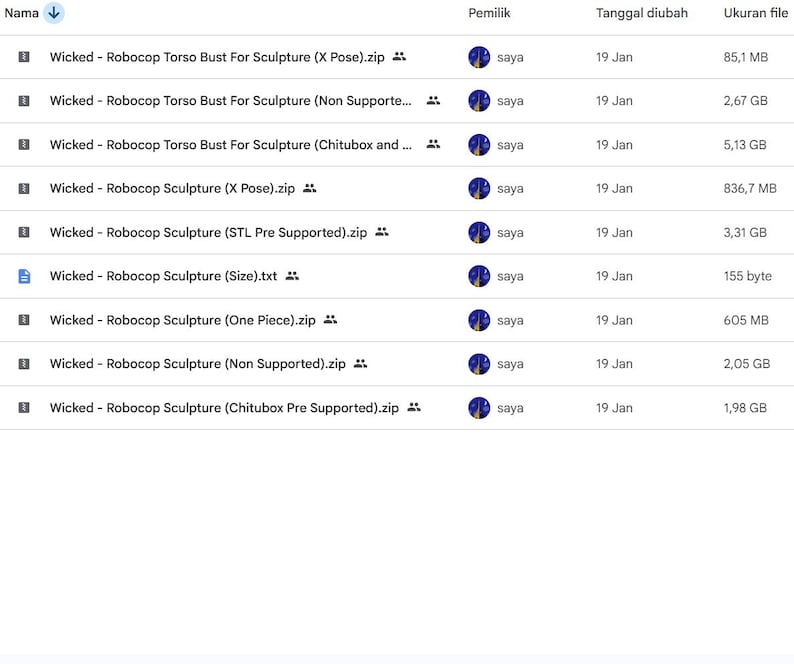Image resolution: width=794 pixels, height=664 pixels.
Task: Select file Wicked - Robocop Sculpture (X Pose).zip
Action: pyautogui.click(x=172, y=188)
